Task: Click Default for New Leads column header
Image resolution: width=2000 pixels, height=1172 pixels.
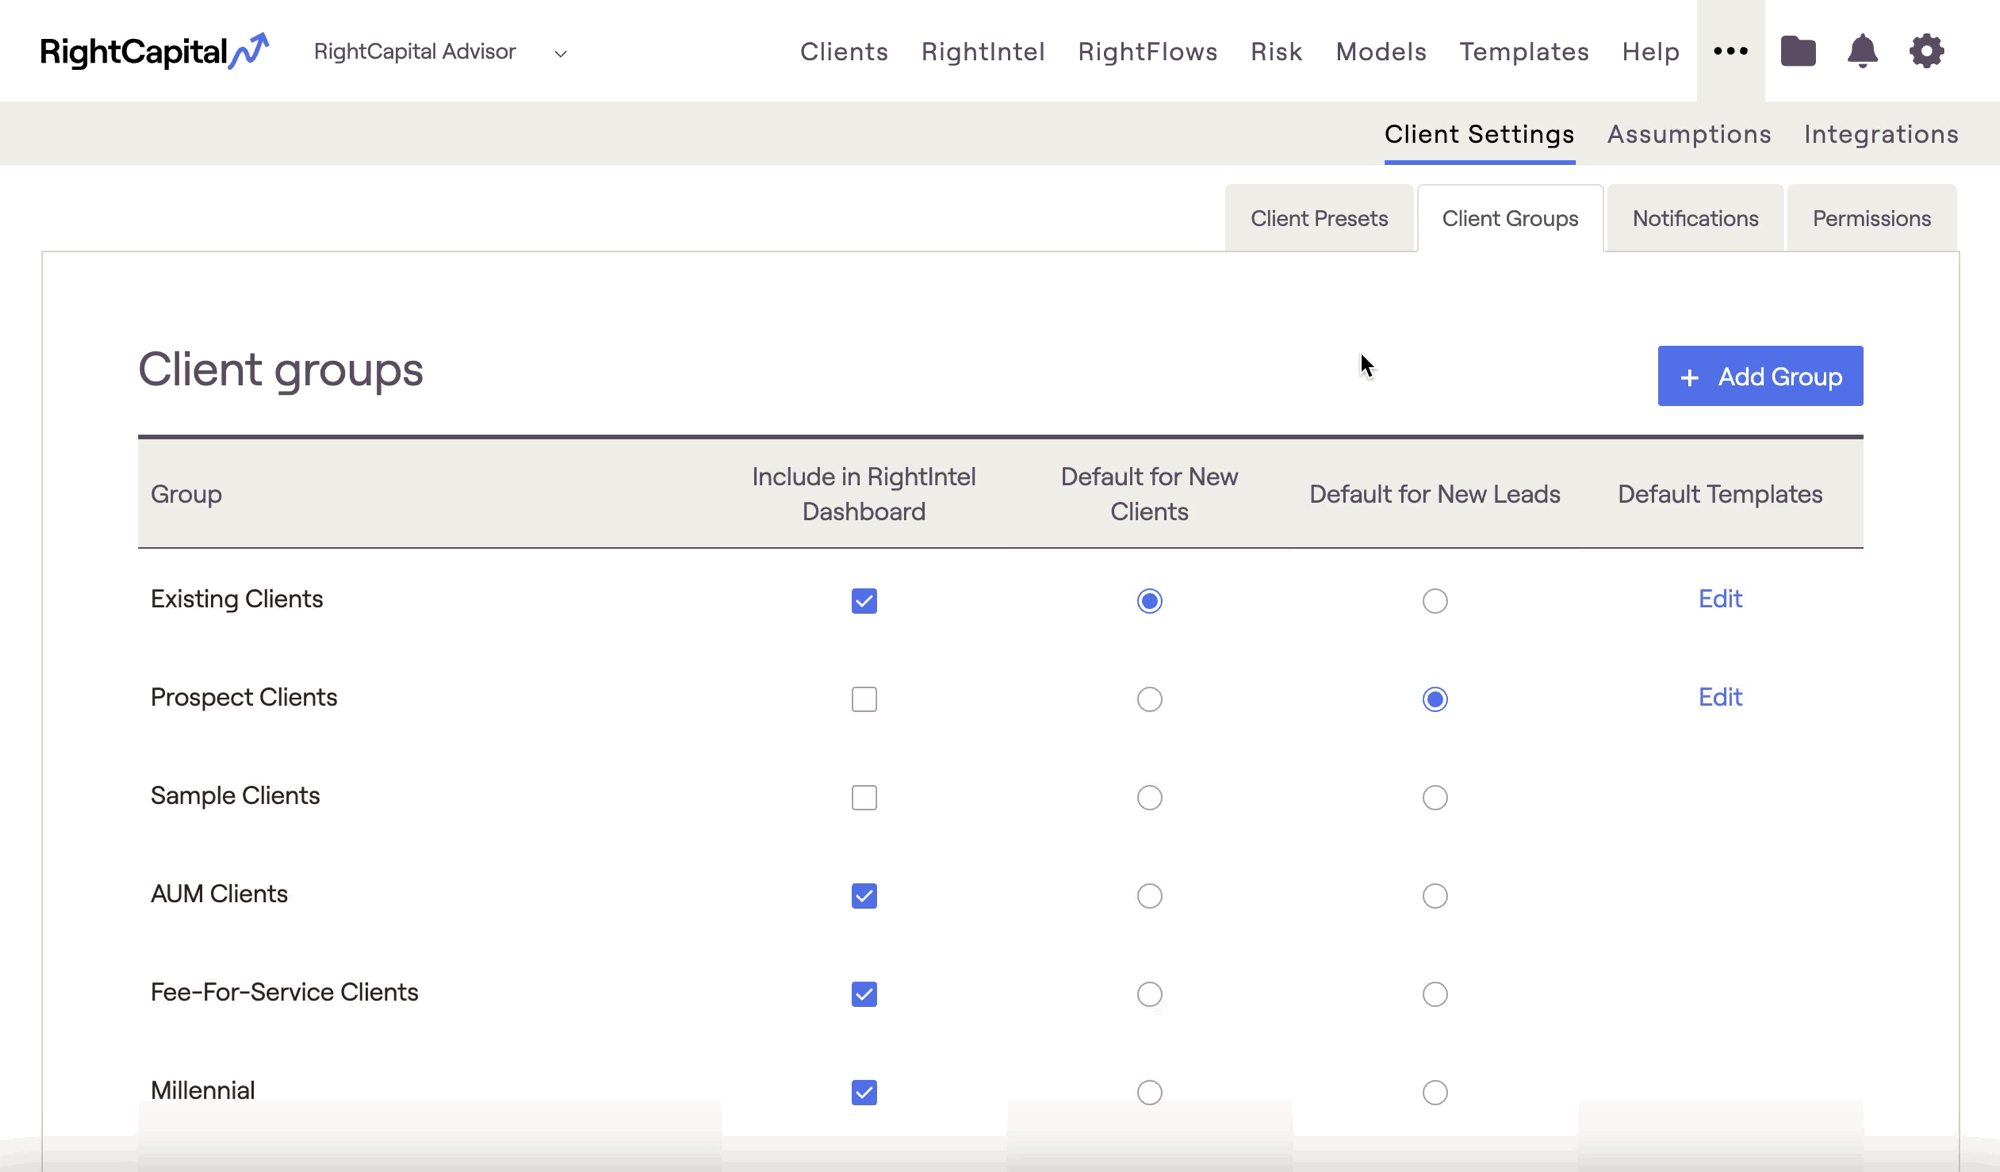Action: [1435, 494]
